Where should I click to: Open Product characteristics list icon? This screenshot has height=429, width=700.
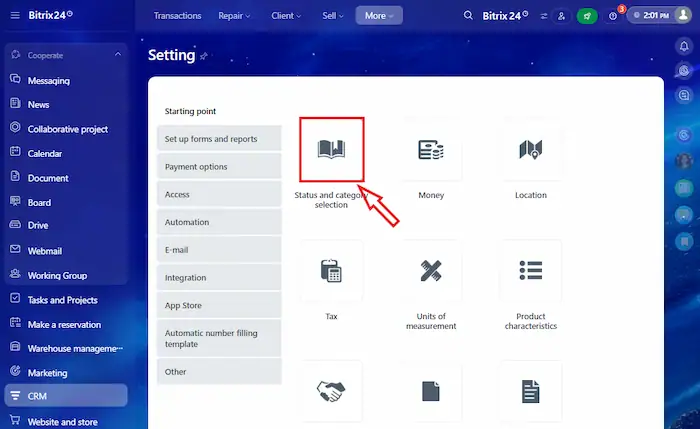[x=531, y=271]
